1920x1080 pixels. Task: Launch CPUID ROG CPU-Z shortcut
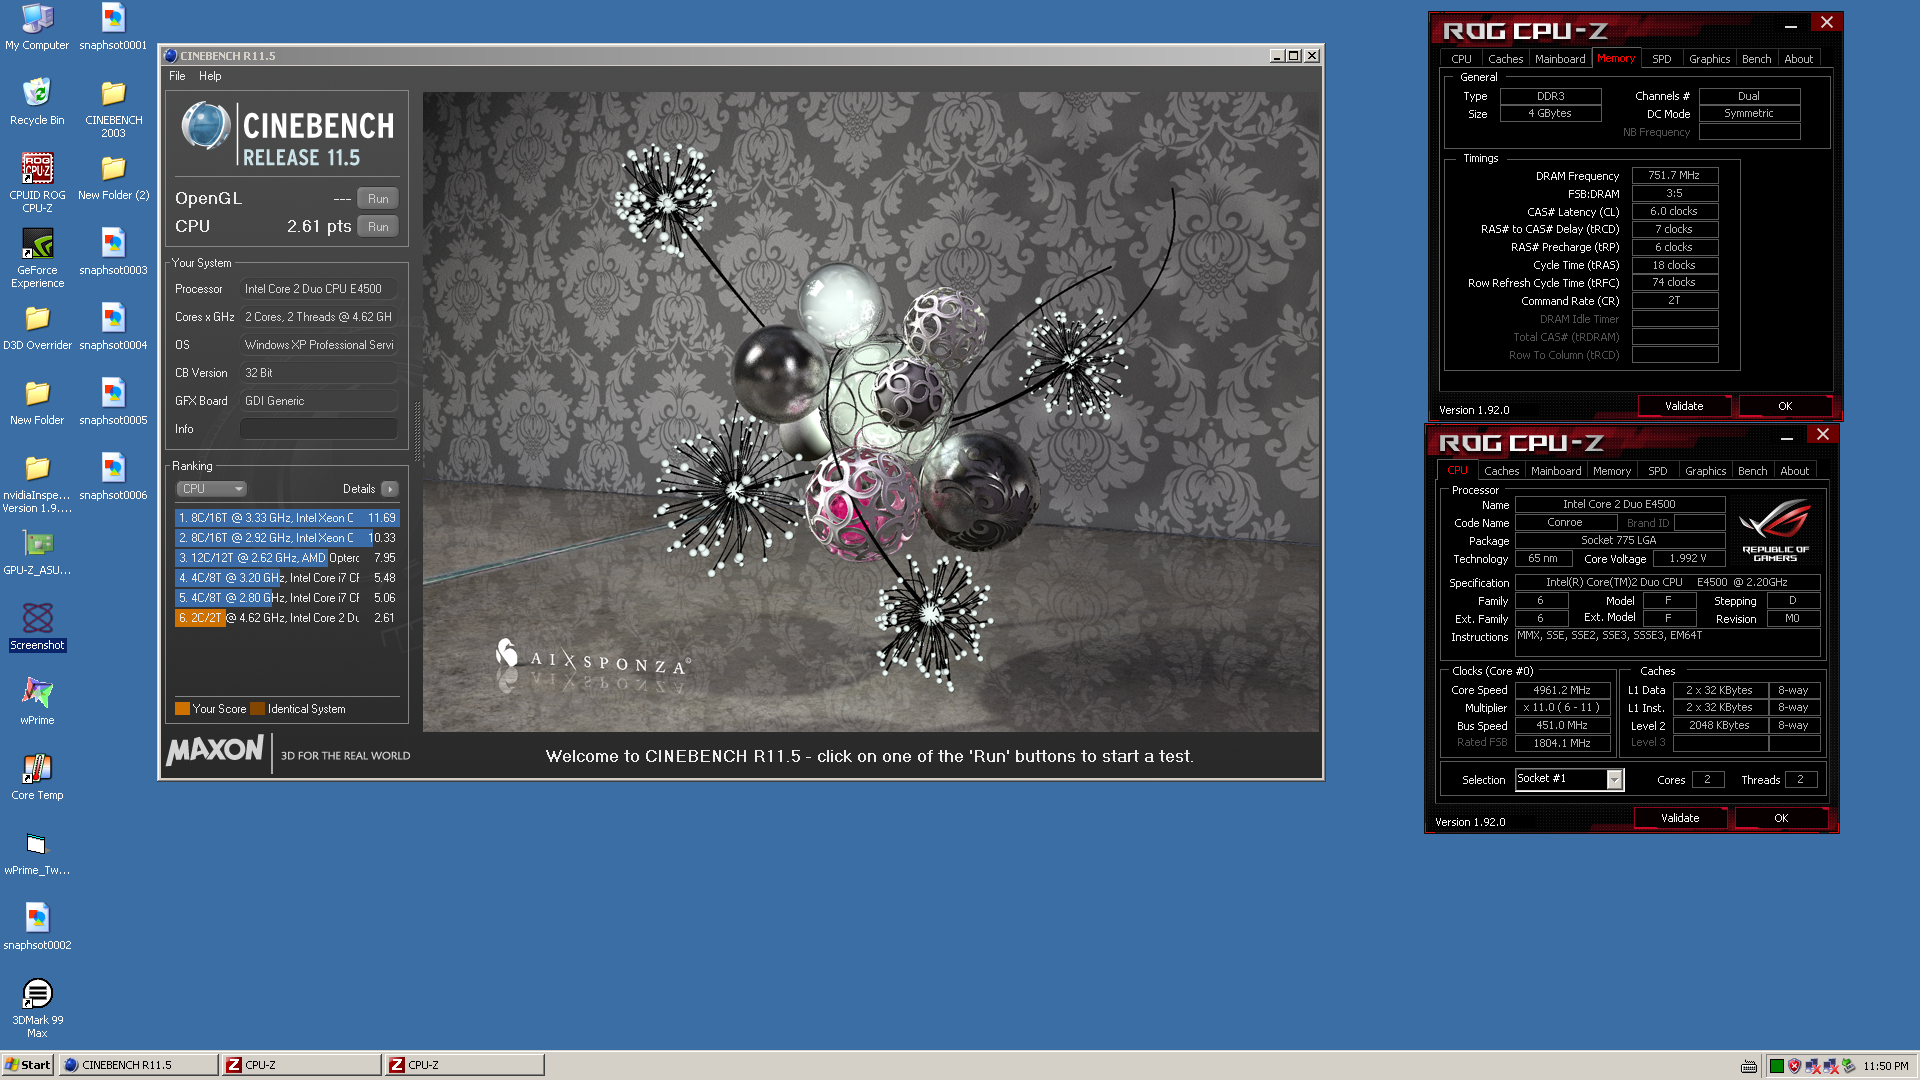[37, 182]
